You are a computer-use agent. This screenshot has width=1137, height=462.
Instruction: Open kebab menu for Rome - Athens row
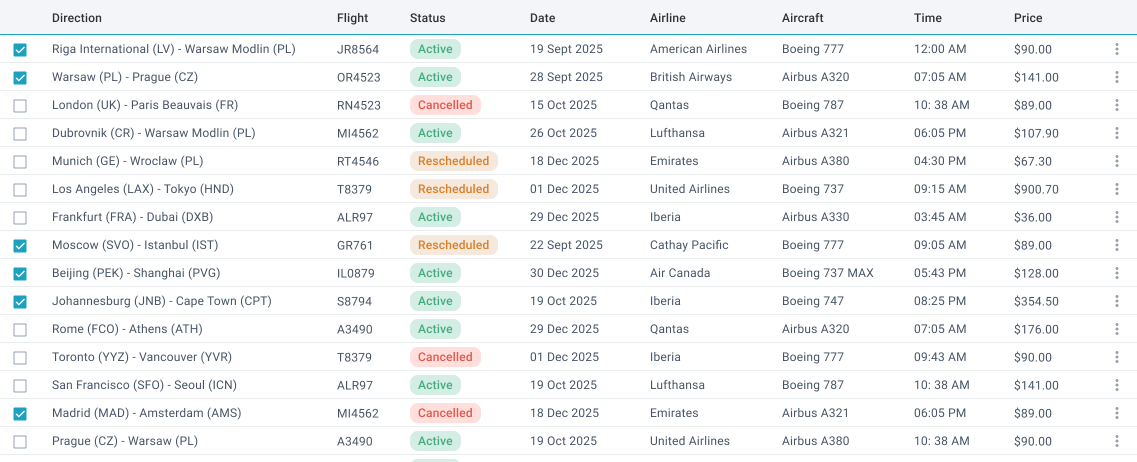1117,329
